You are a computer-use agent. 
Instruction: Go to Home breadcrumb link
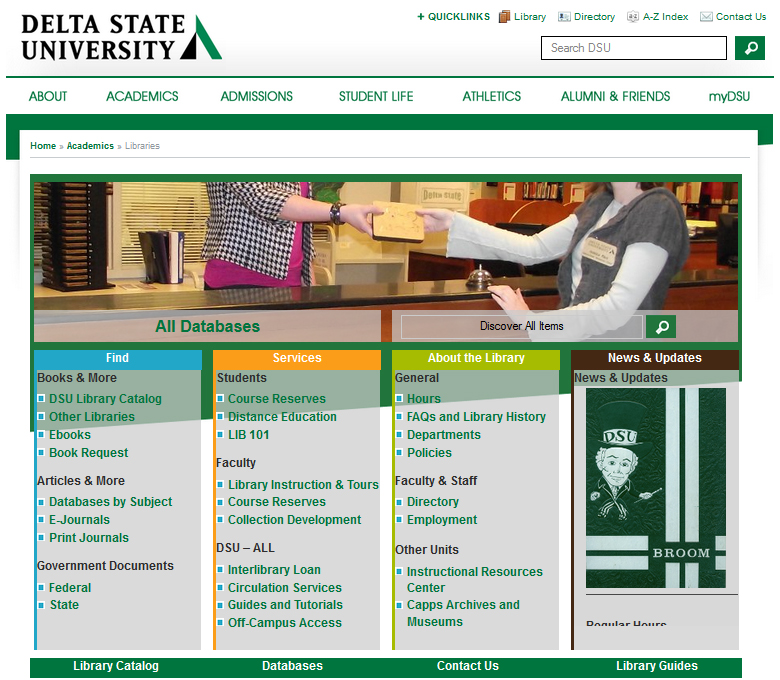coord(43,146)
